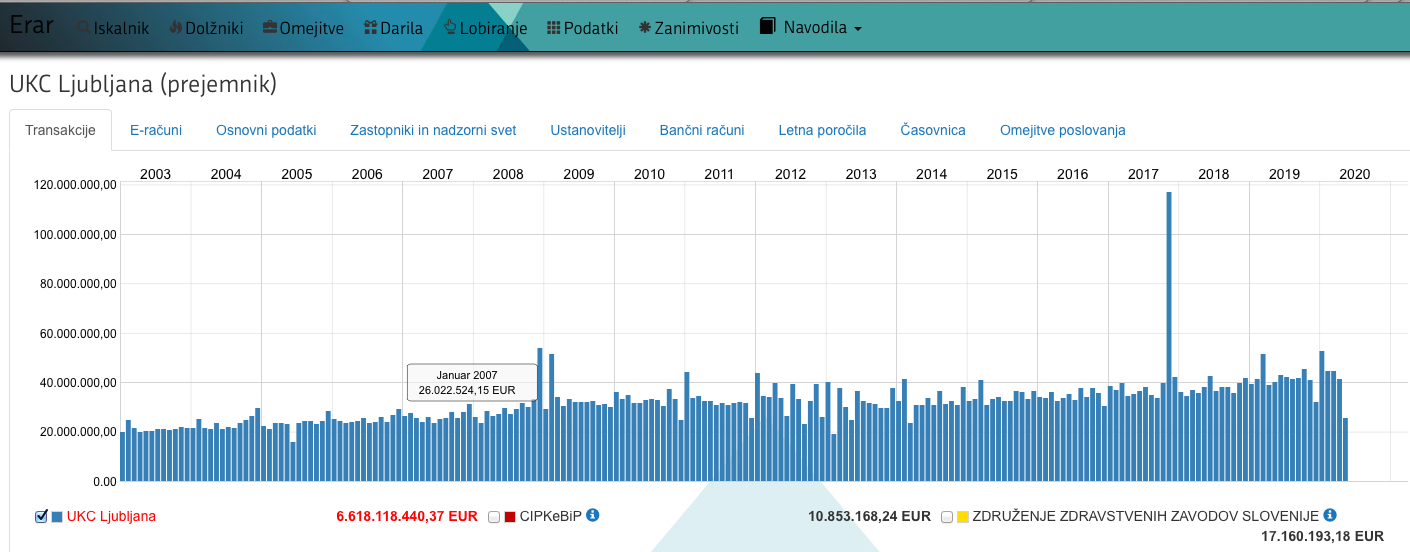Click the UKC Ljubljana legend link
Screen dimensions: 1410x552
(x=111, y=516)
